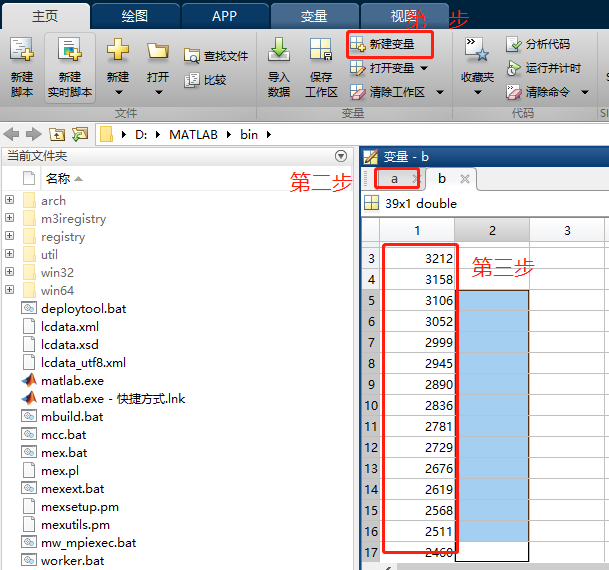Click cell containing 3212
Viewport: 609px width, 570px height.
[419, 258]
